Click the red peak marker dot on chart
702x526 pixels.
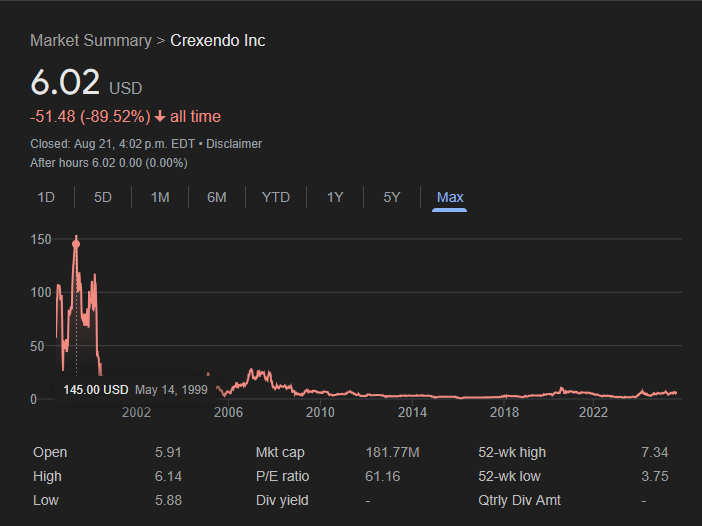pyautogui.click(x=76, y=243)
